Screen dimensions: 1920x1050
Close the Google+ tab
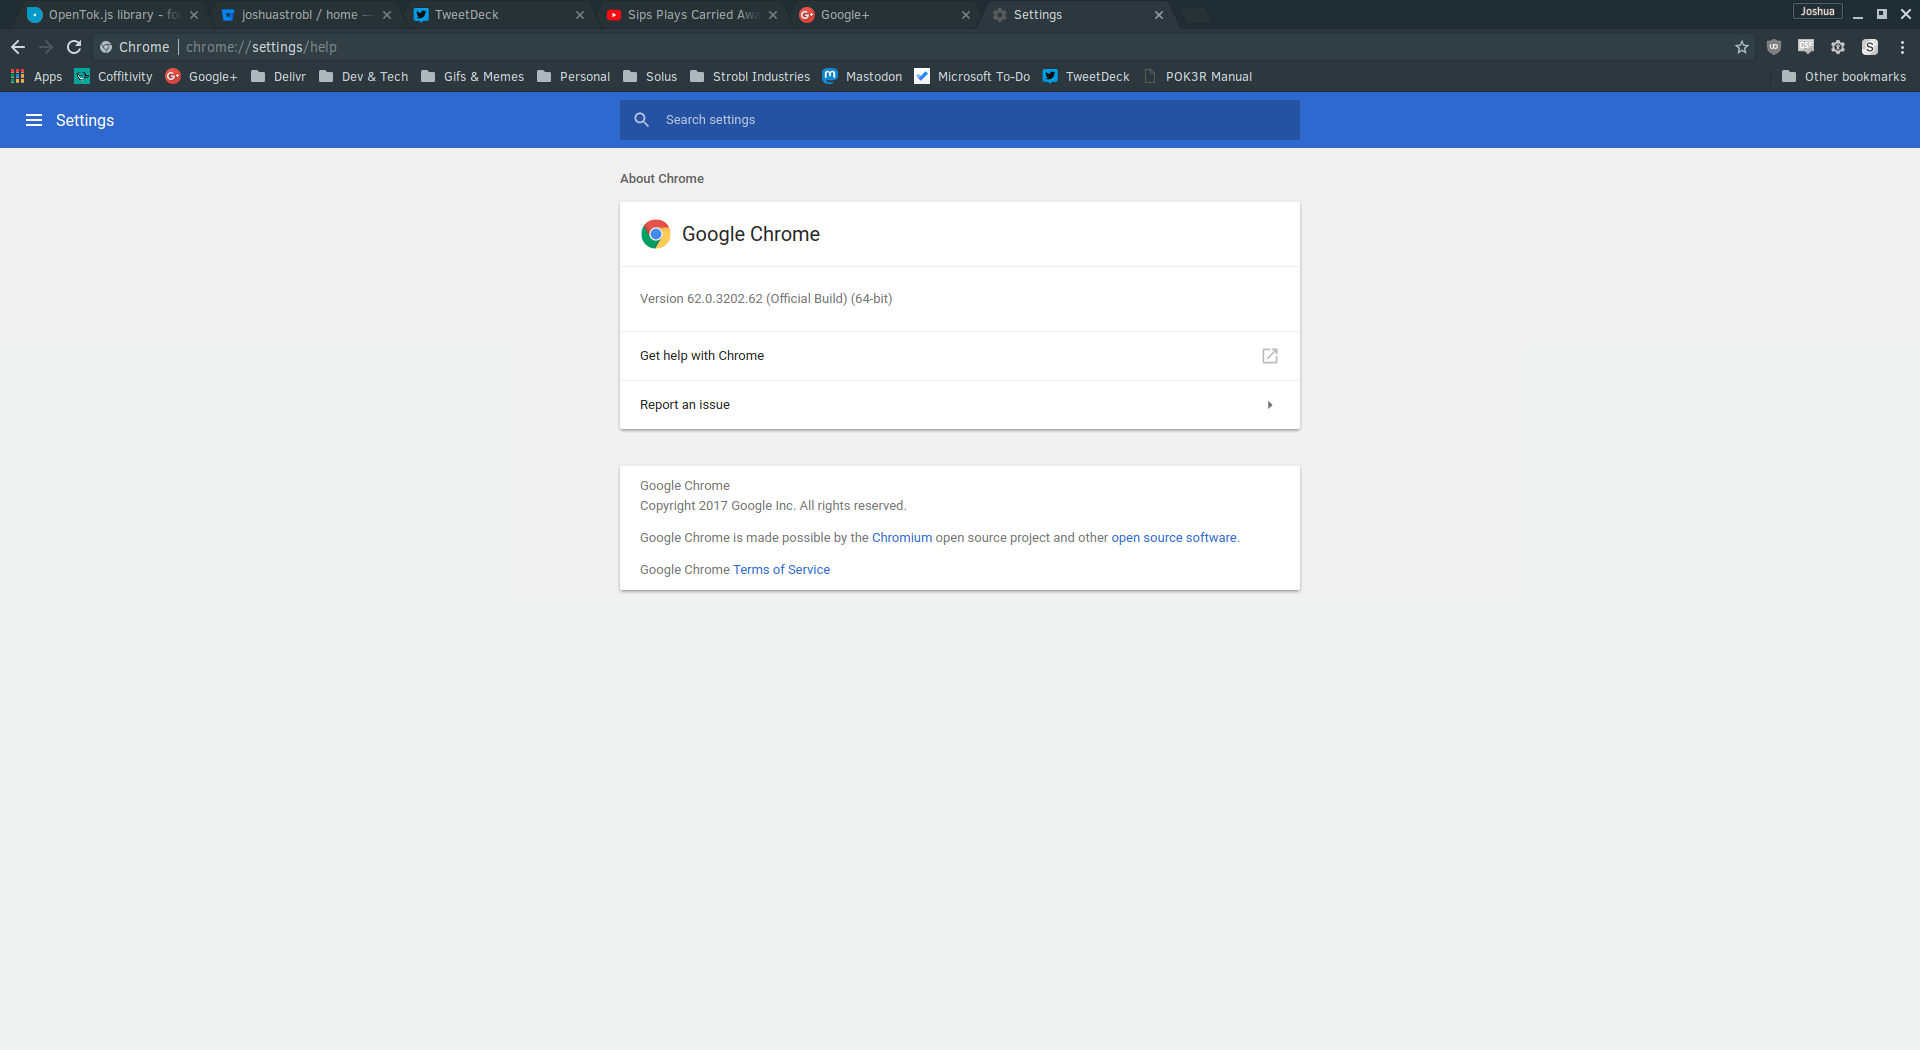pos(966,15)
